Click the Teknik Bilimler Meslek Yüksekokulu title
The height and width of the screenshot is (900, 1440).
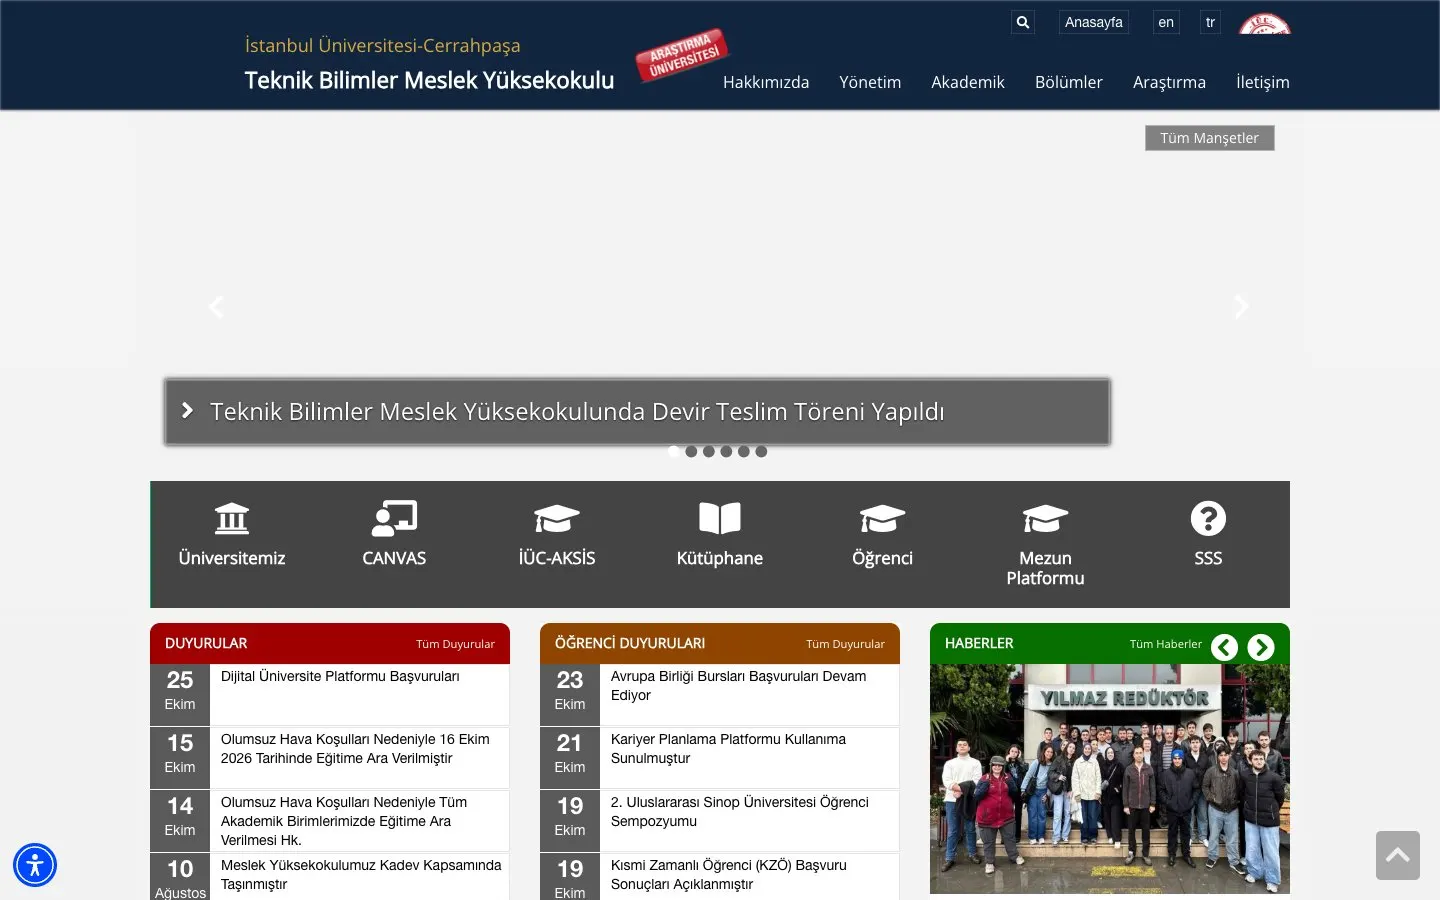click(x=430, y=80)
